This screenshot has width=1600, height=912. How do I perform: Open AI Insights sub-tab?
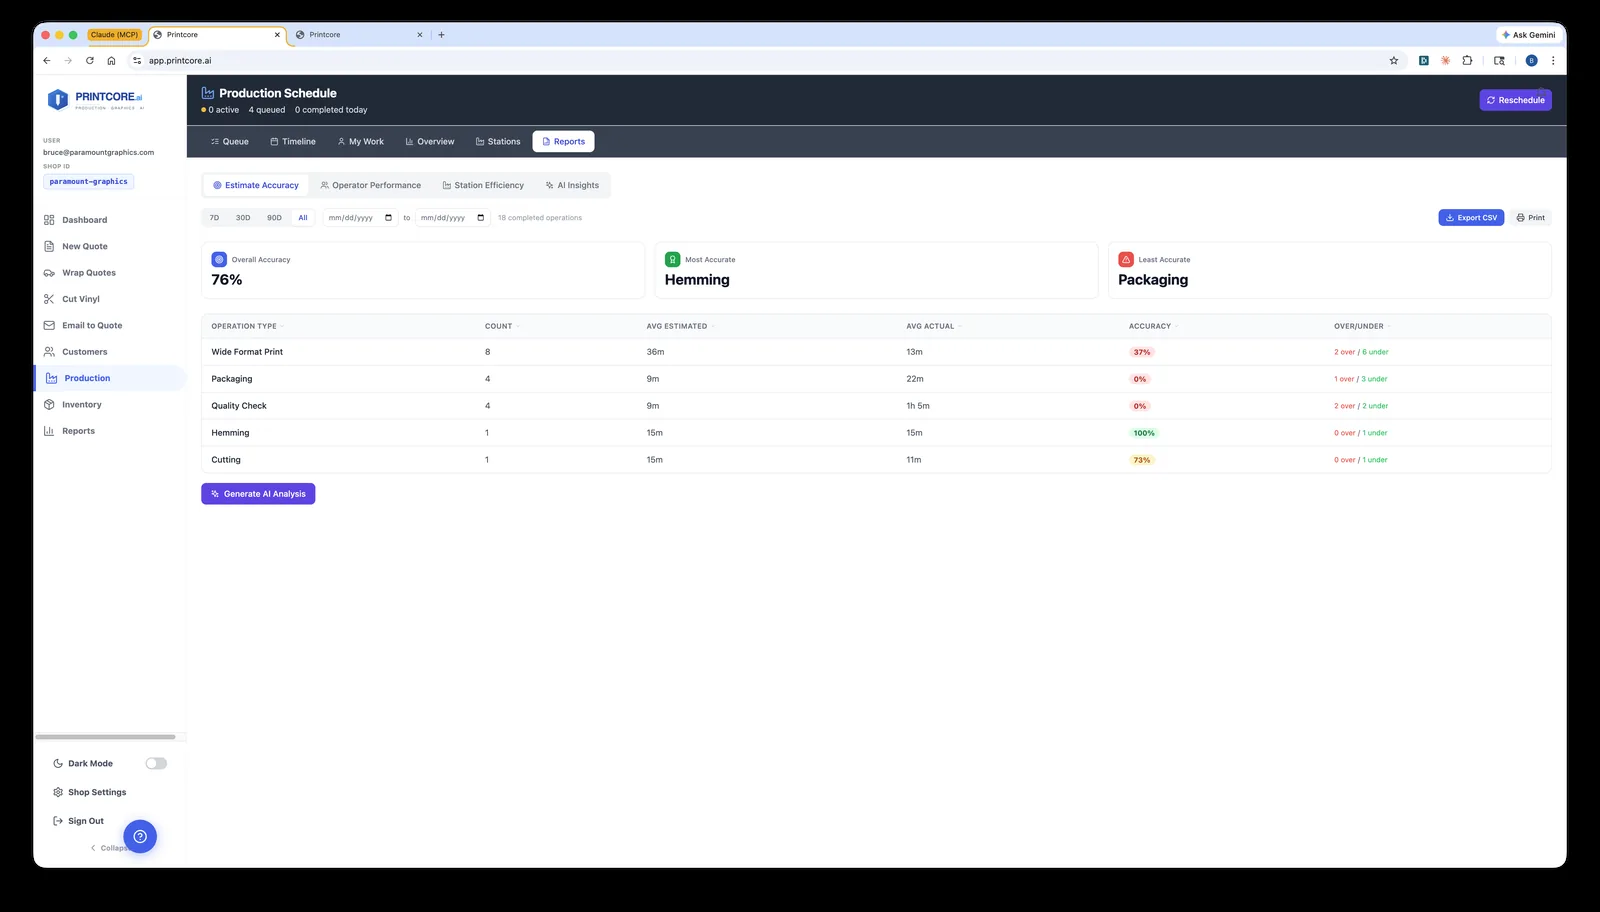[572, 185]
